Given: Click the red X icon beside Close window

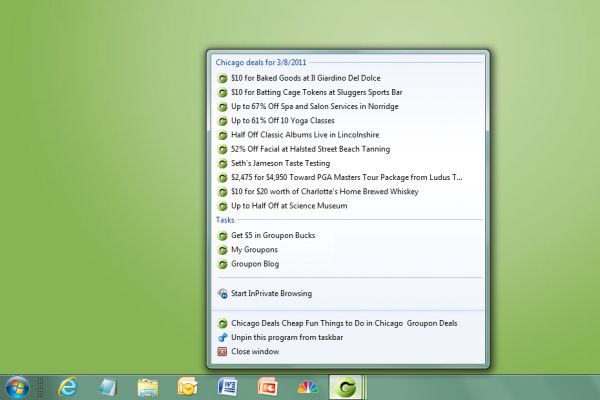Looking at the screenshot, I should [x=222, y=351].
